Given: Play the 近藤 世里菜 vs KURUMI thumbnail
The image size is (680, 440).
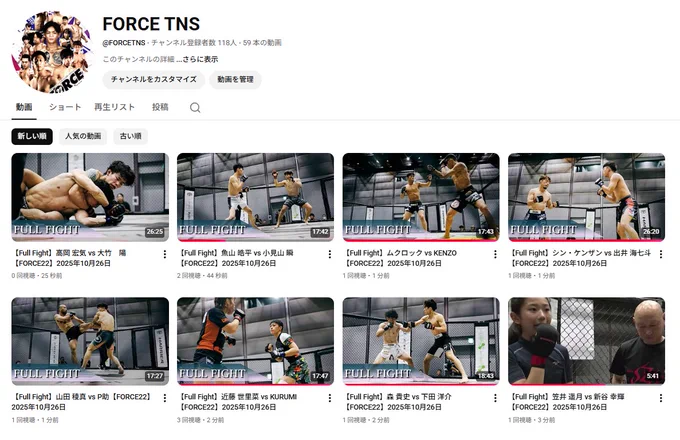Looking at the screenshot, I should tap(255, 341).
